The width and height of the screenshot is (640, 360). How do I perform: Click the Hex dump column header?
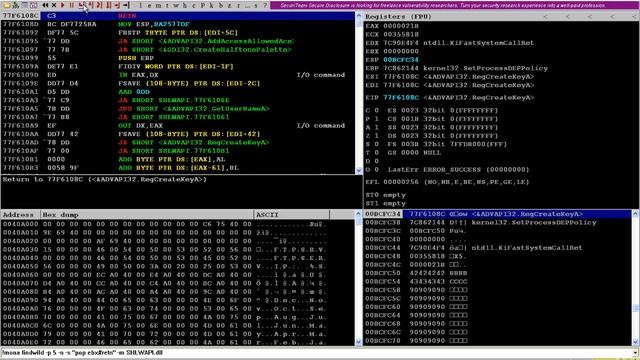pyautogui.click(x=147, y=214)
